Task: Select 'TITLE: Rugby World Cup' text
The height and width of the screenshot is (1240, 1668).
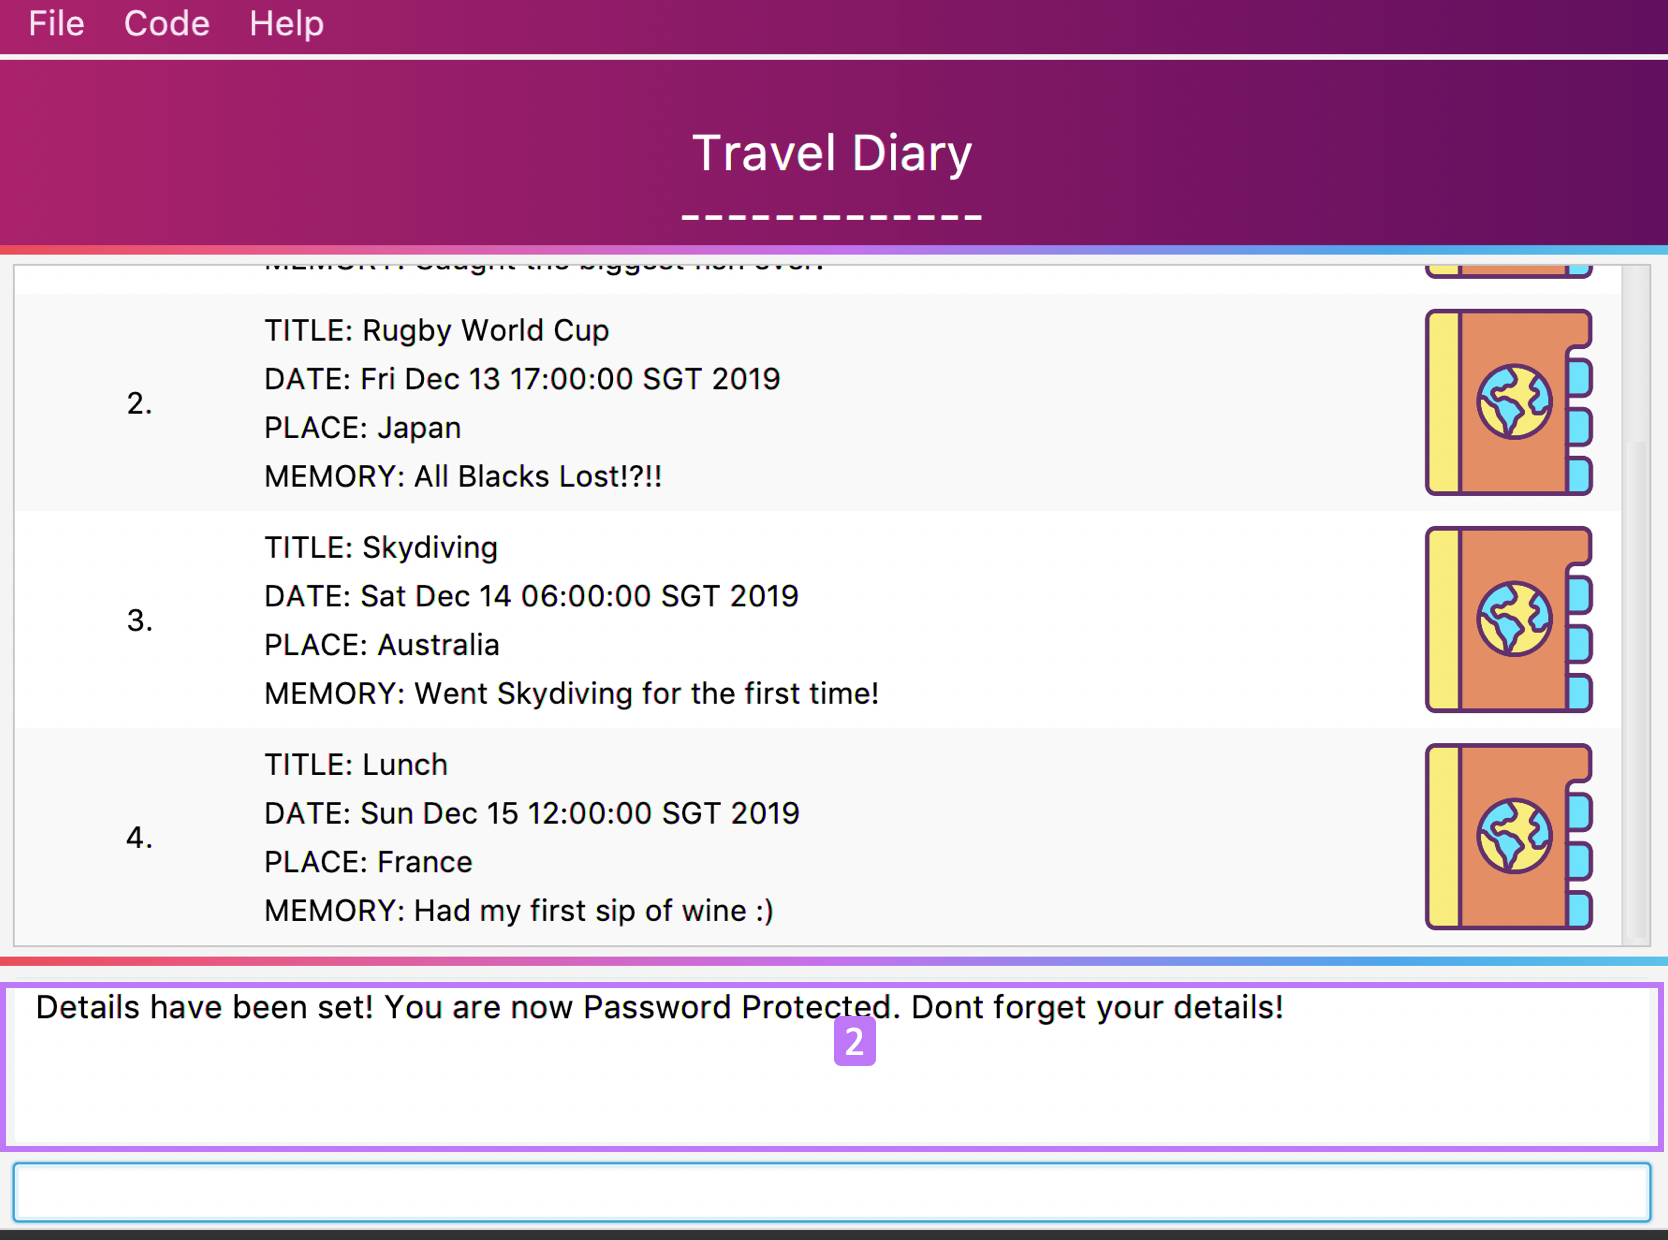Action: pyautogui.click(x=436, y=330)
